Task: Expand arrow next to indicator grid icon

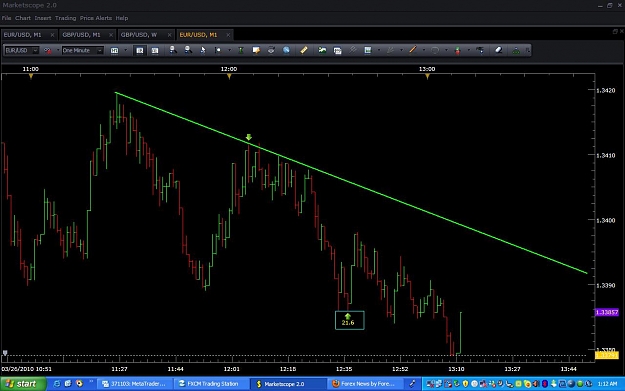Action: (x=379, y=50)
